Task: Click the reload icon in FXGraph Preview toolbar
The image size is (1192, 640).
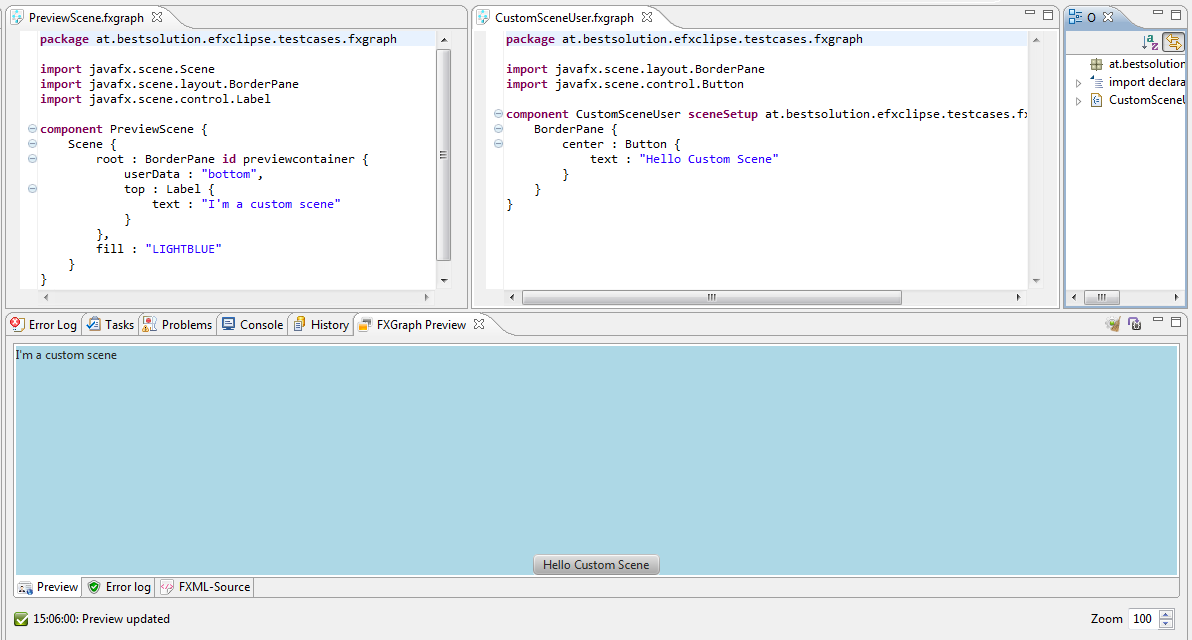Action: coord(1134,324)
